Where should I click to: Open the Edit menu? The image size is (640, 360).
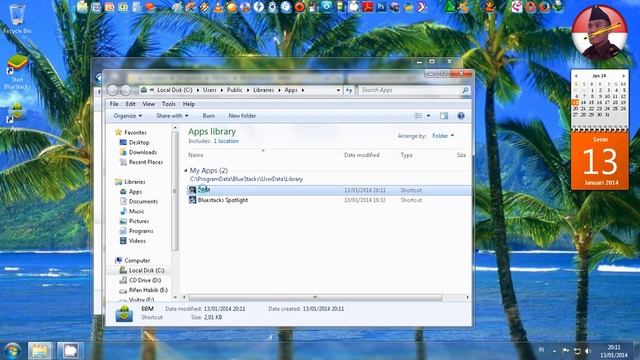click(131, 104)
